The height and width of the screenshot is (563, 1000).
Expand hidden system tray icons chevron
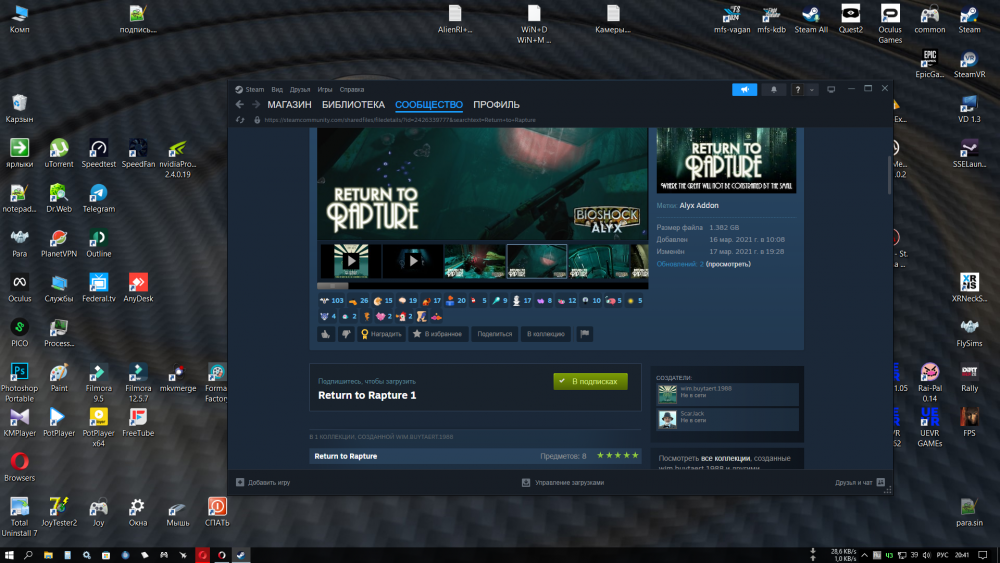point(864,555)
